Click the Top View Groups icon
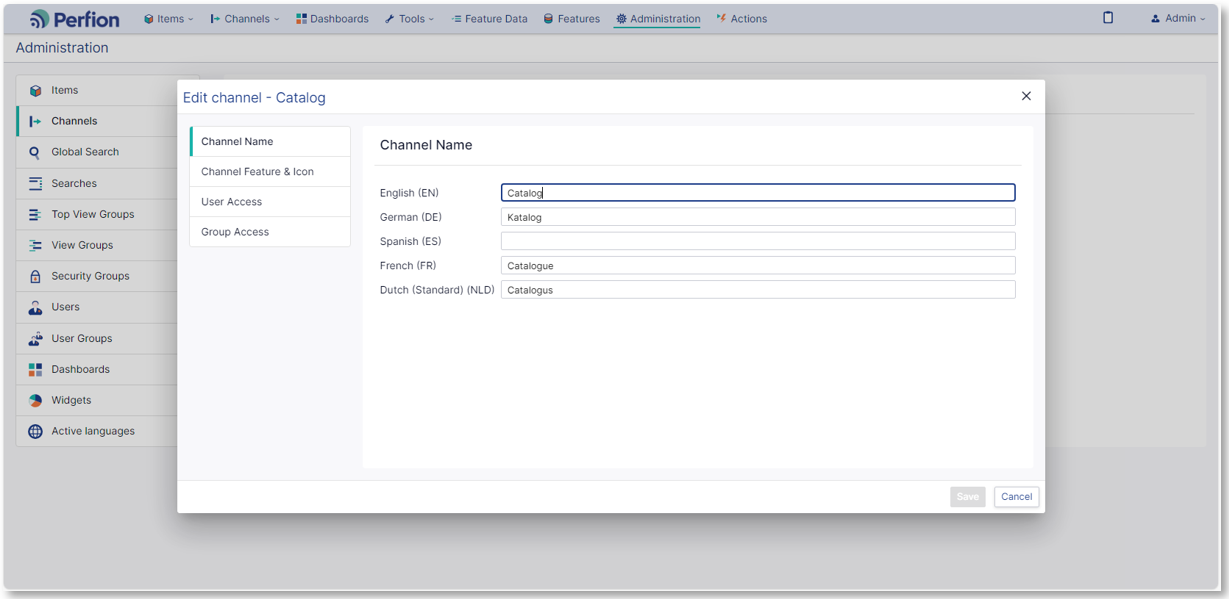Screen dimensions: 1229x599 tap(36, 215)
